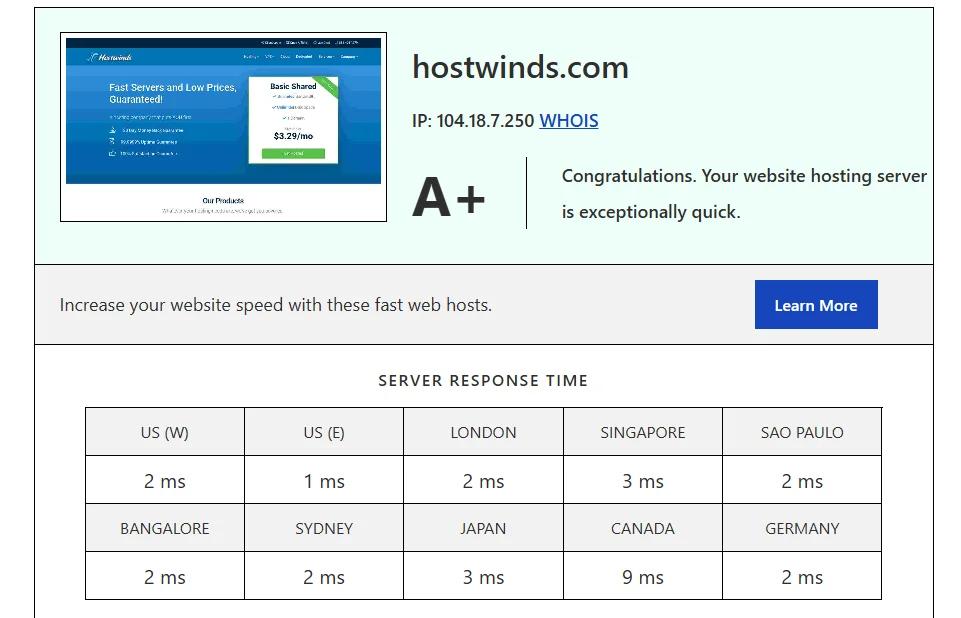Click the A+ grade rating

(449, 197)
